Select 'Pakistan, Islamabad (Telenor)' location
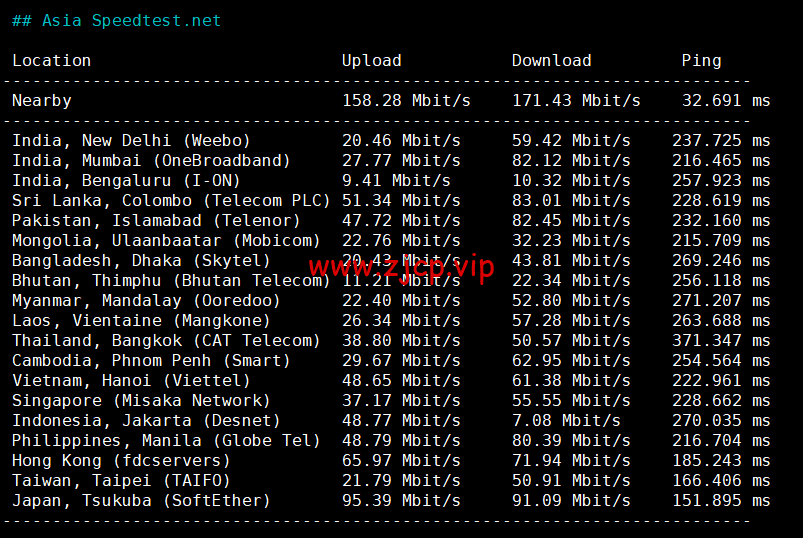Image resolution: width=803 pixels, height=538 pixels. point(156,220)
